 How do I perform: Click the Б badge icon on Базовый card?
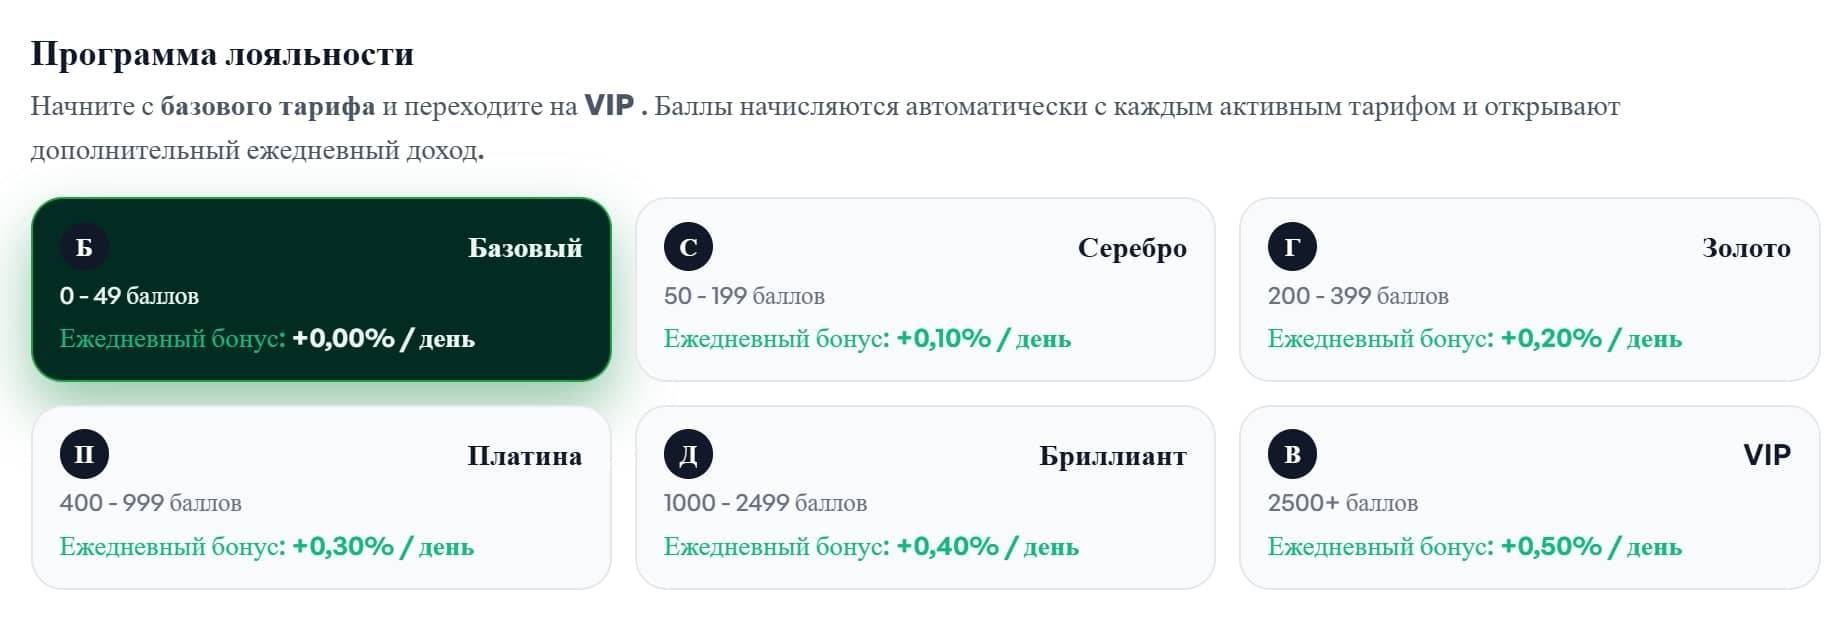[86, 246]
